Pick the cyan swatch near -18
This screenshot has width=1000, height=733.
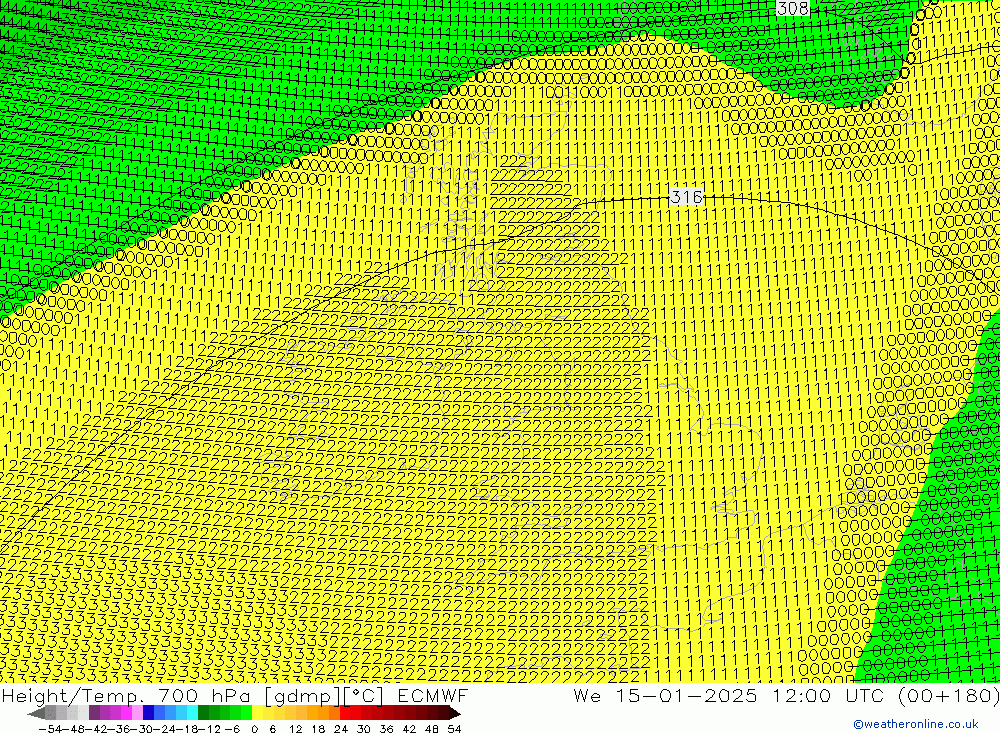pos(192,713)
